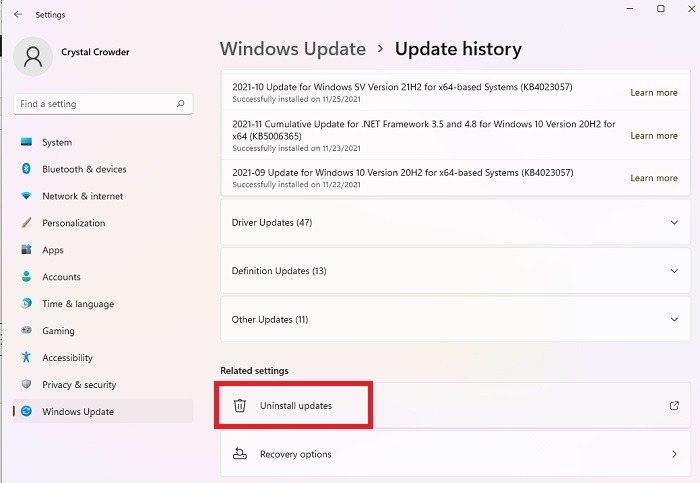Open Privacy & security settings

103,384
